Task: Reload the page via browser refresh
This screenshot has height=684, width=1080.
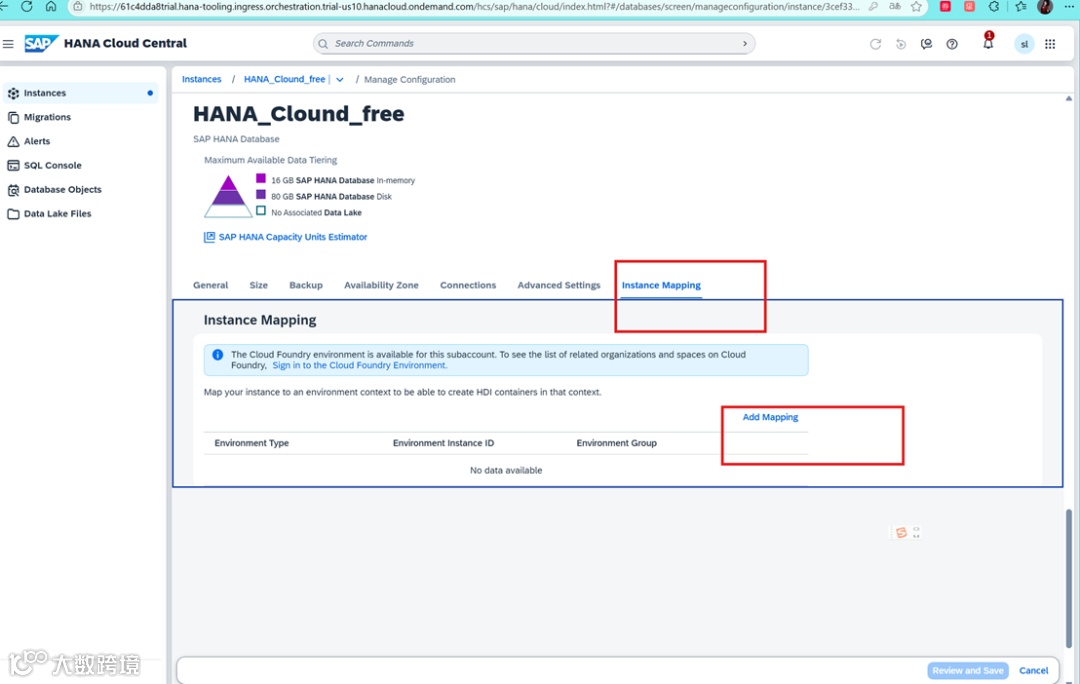Action: [x=26, y=6]
